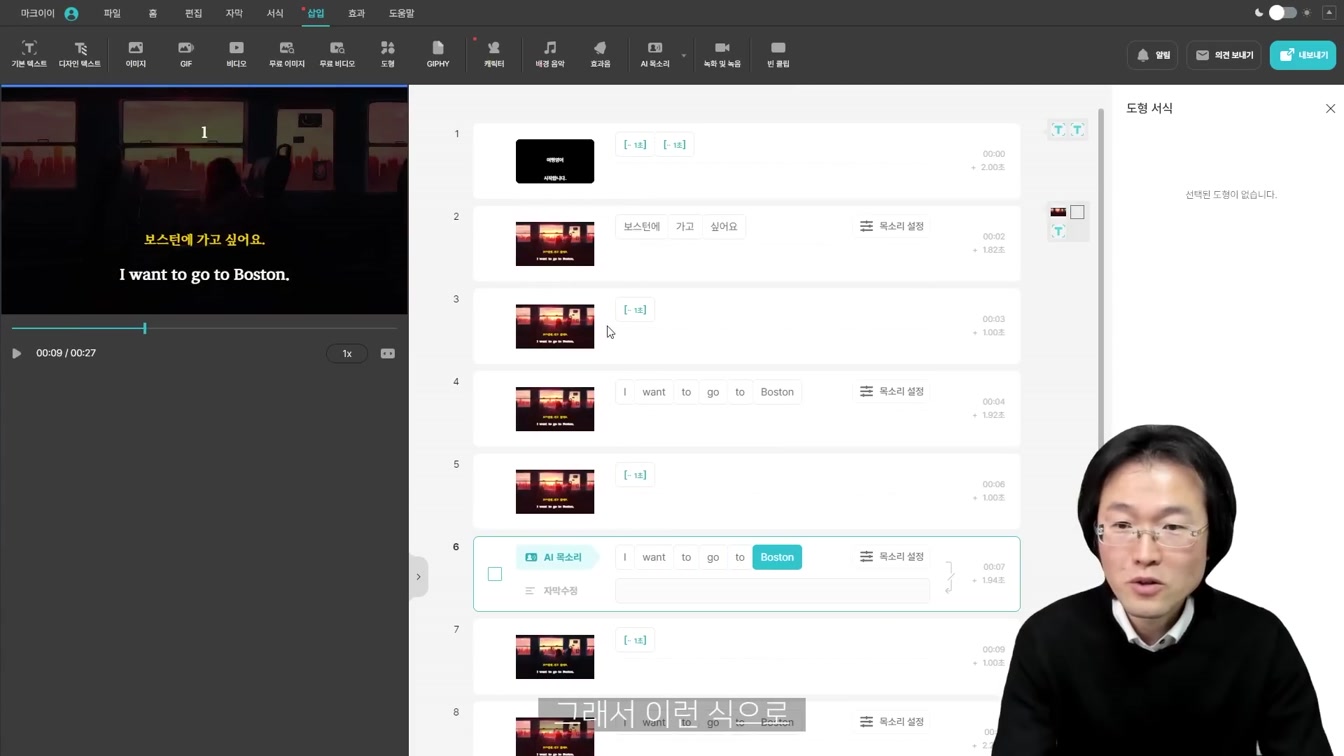Click the word go in clip 6
Viewport: 1344px width, 756px height.
pyautogui.click(x=713, y=557)
